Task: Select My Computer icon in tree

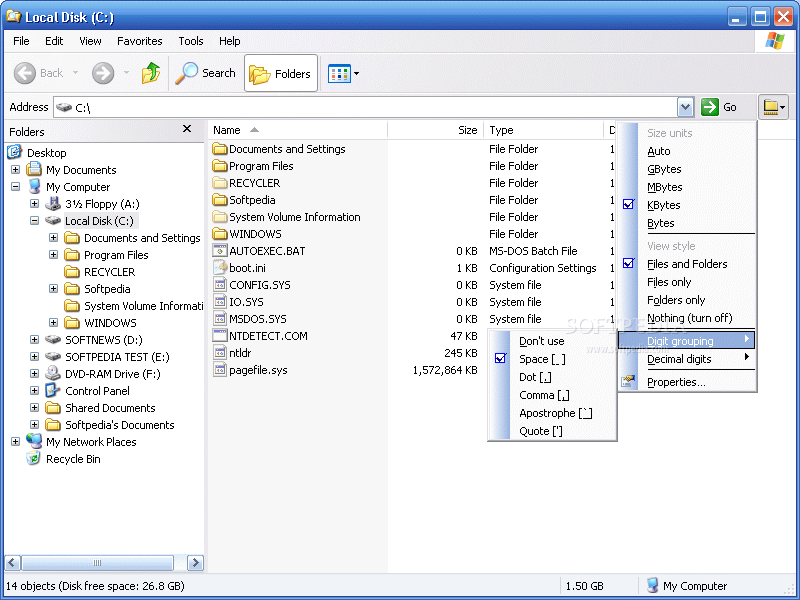Action: point(34,186)
